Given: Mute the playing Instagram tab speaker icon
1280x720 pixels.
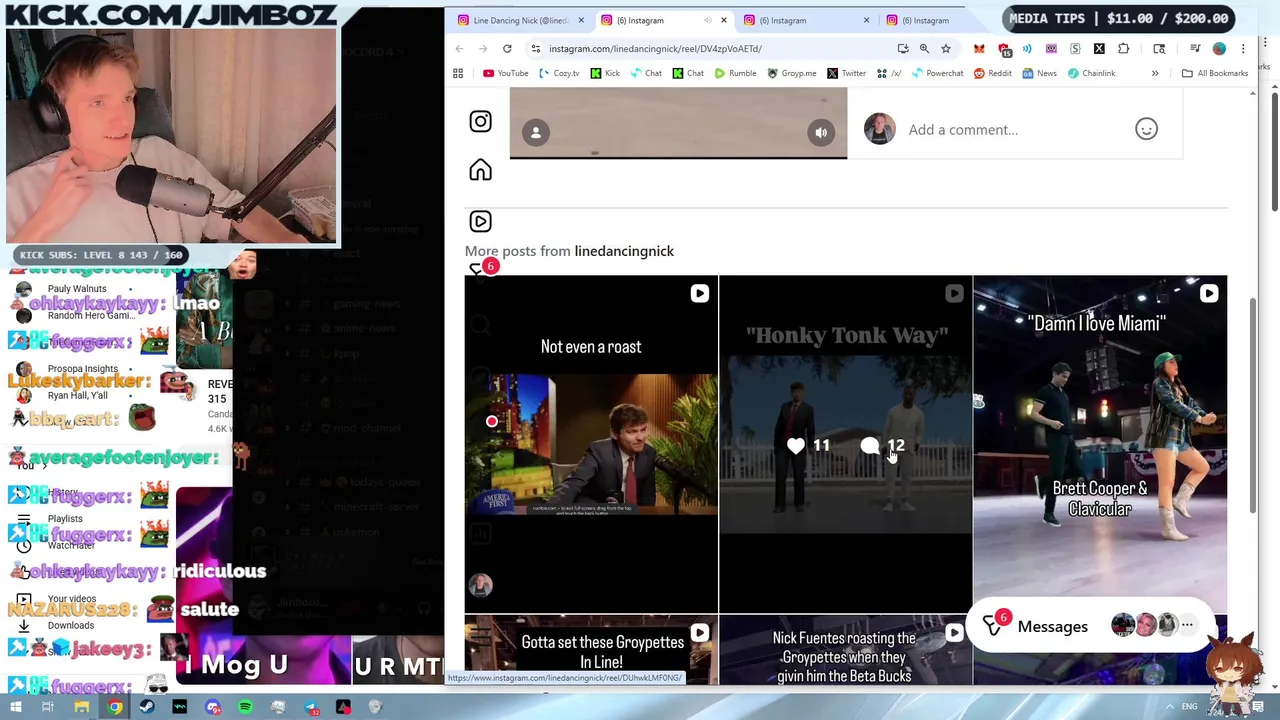Looking at the screenshot, I should pos(708,20).
